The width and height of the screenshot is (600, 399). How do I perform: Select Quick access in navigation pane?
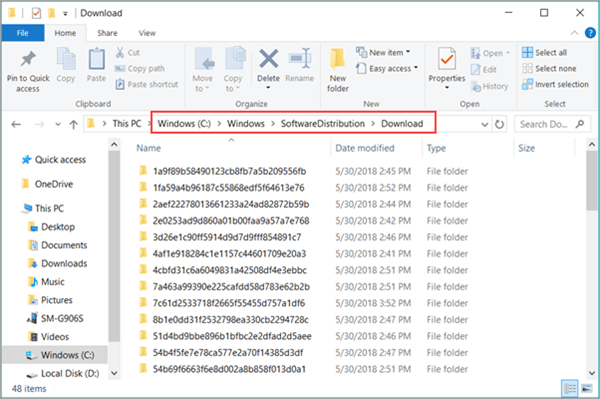(54, 160)
